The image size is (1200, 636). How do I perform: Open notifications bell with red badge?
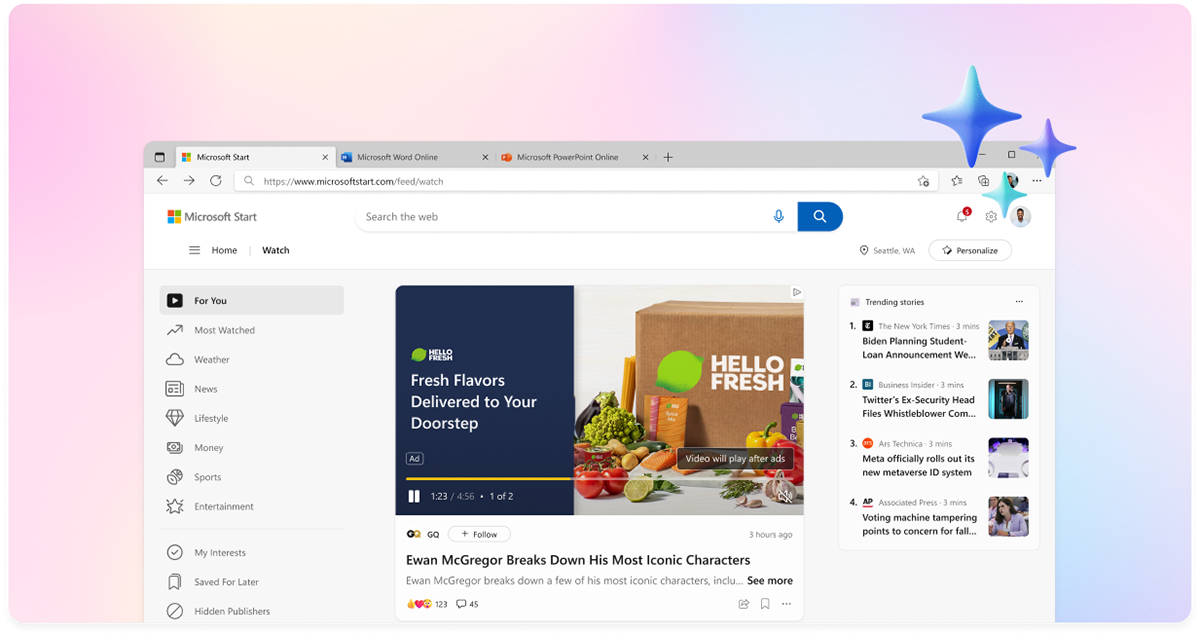963,216
